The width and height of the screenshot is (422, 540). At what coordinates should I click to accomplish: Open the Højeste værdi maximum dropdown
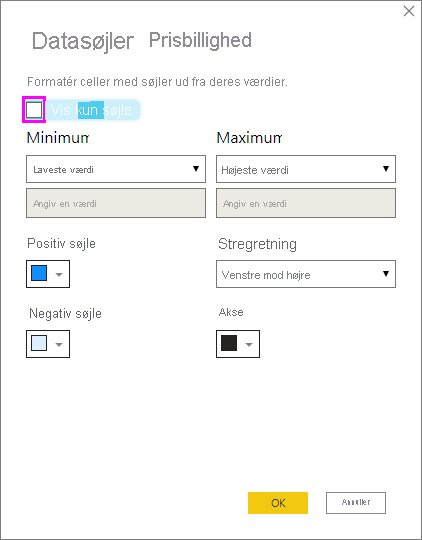306,169
